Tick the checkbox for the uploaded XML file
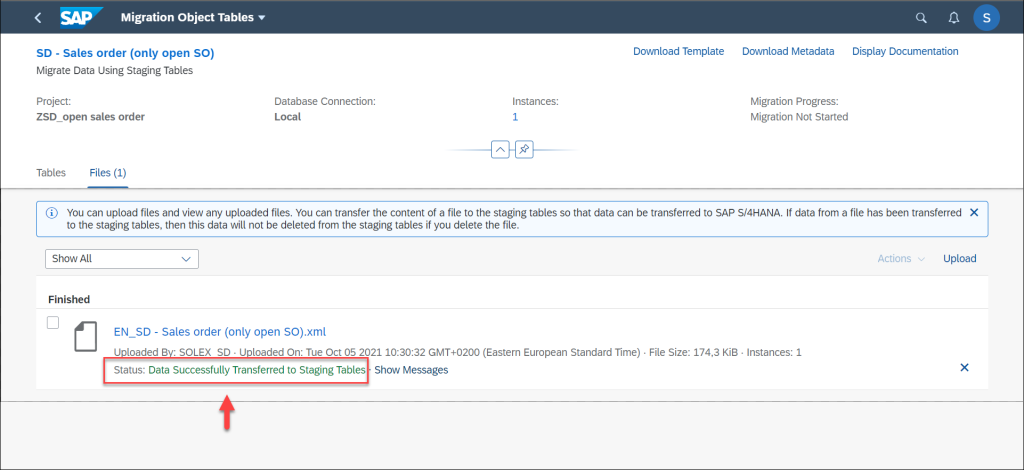The height and width of the screenshot is (470, 1024). click(x=54, y=322)
